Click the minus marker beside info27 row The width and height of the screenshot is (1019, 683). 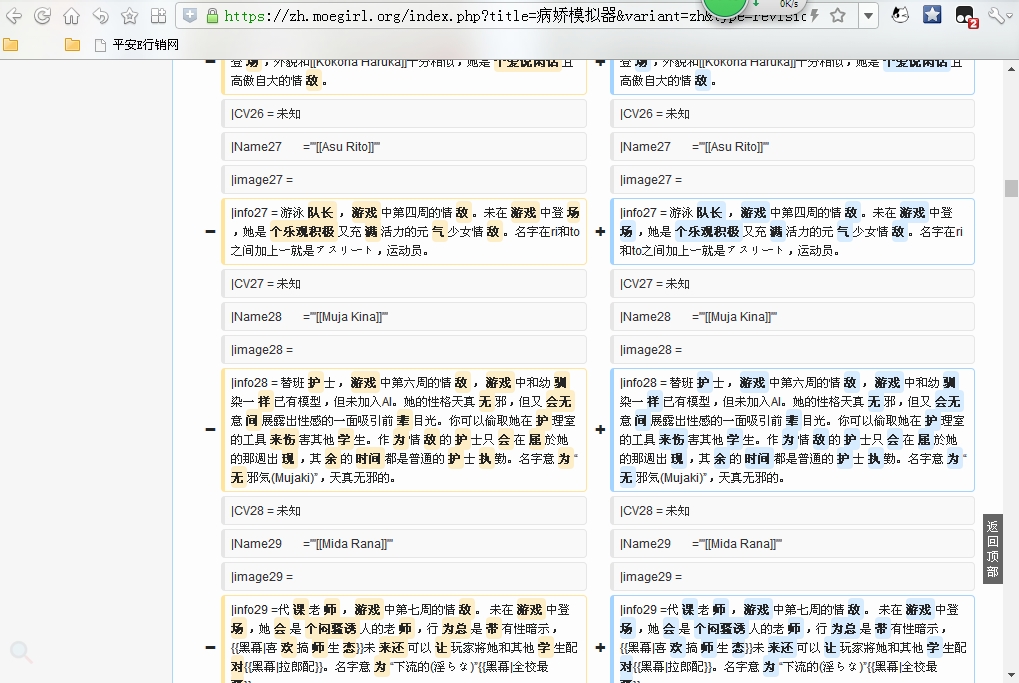click(210, 232)
